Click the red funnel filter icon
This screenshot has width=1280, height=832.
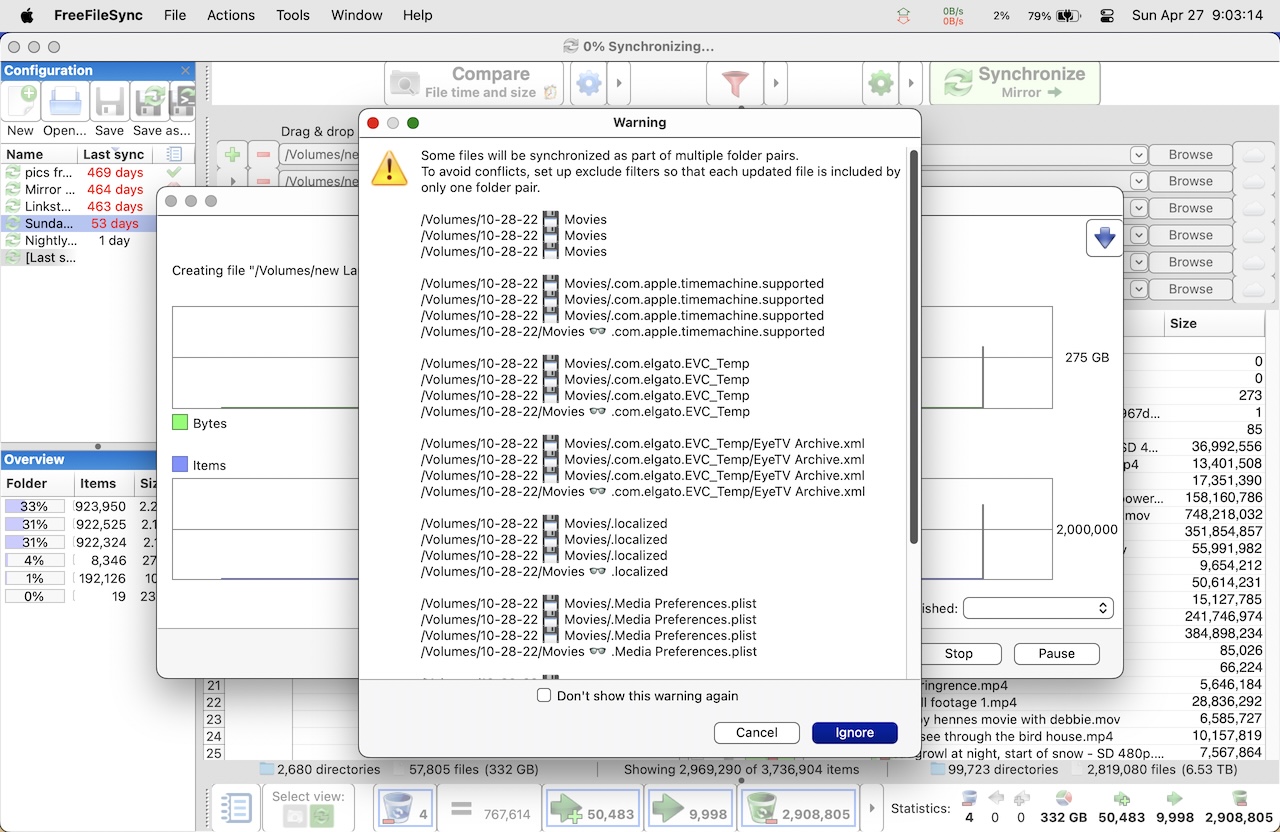[x=735, y=84]
